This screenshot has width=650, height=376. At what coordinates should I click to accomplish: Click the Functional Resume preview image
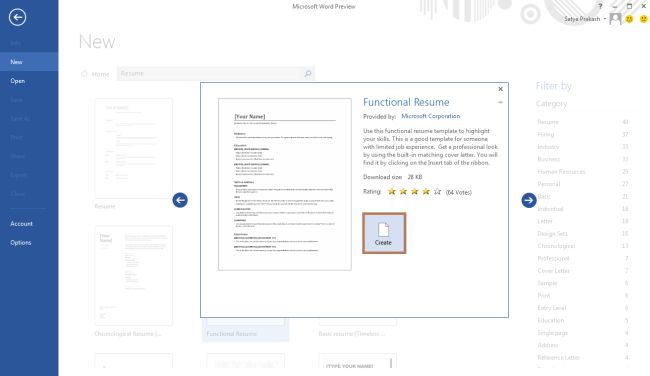click(x=285, y=184)
